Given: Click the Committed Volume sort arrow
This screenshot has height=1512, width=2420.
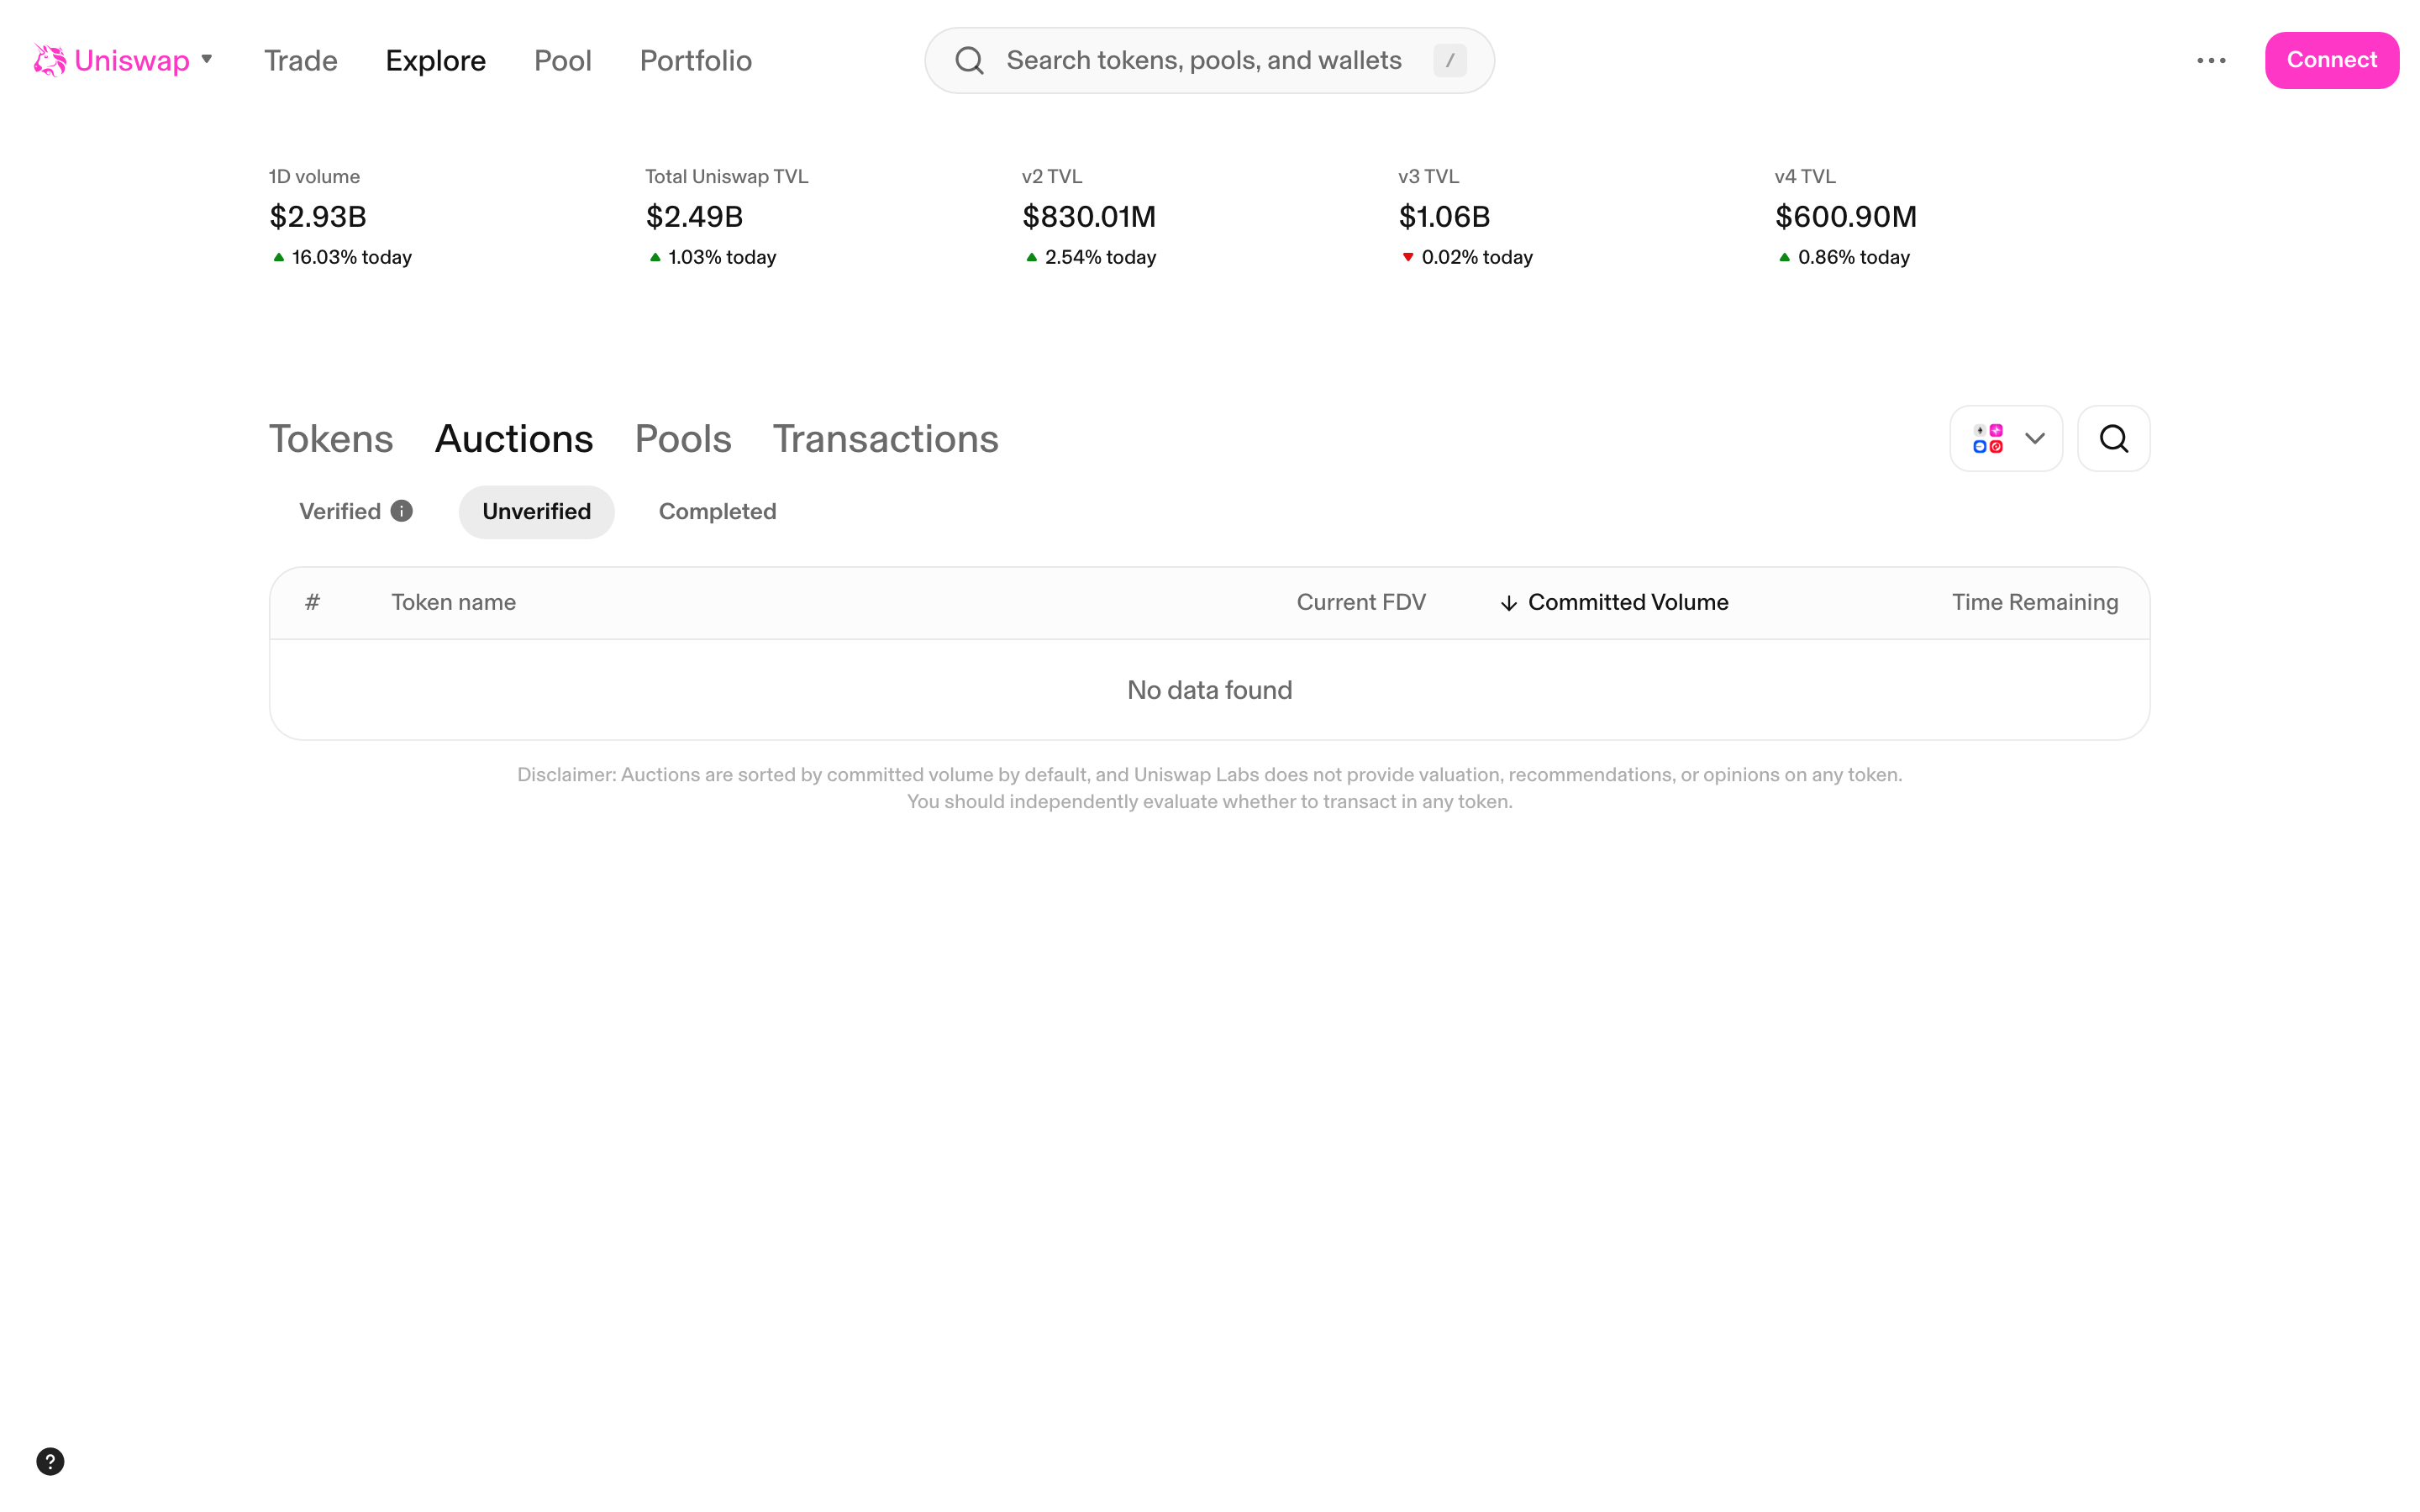Looking at the screenshot, I should [x=1509, y=602].
